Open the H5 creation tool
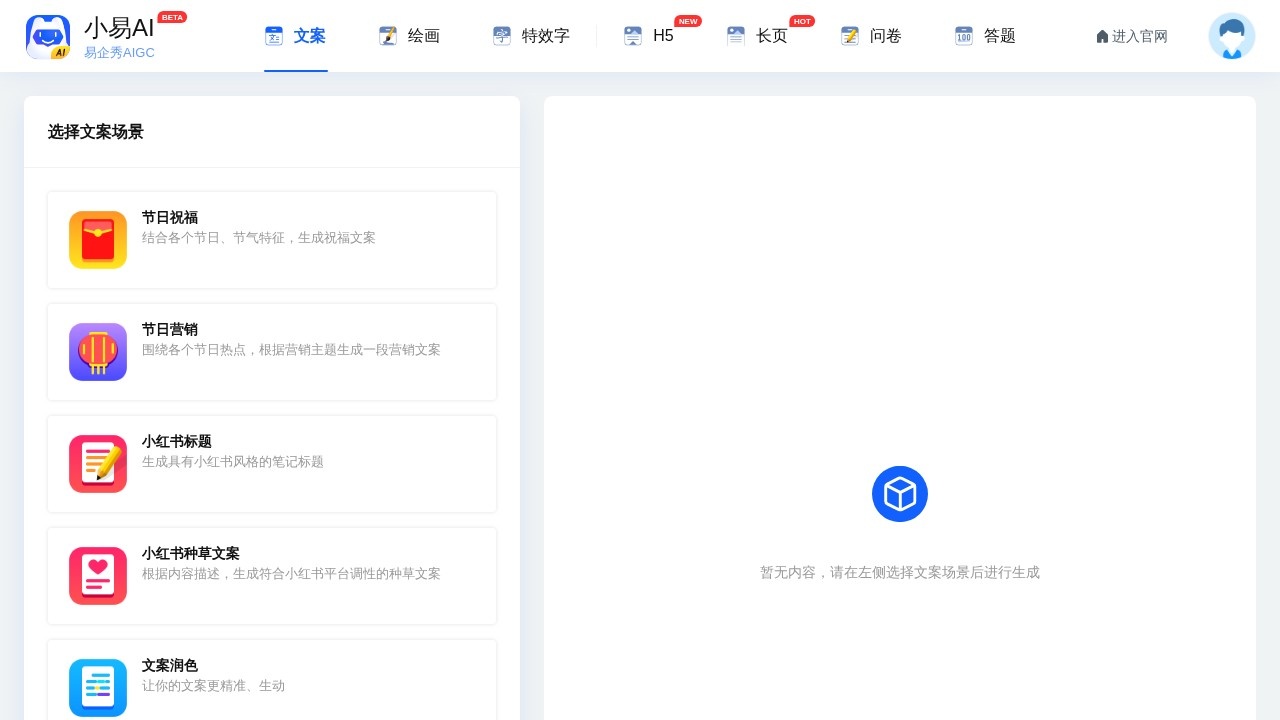The height and width of the screenshot is (720, 1280). pos(633,36)
